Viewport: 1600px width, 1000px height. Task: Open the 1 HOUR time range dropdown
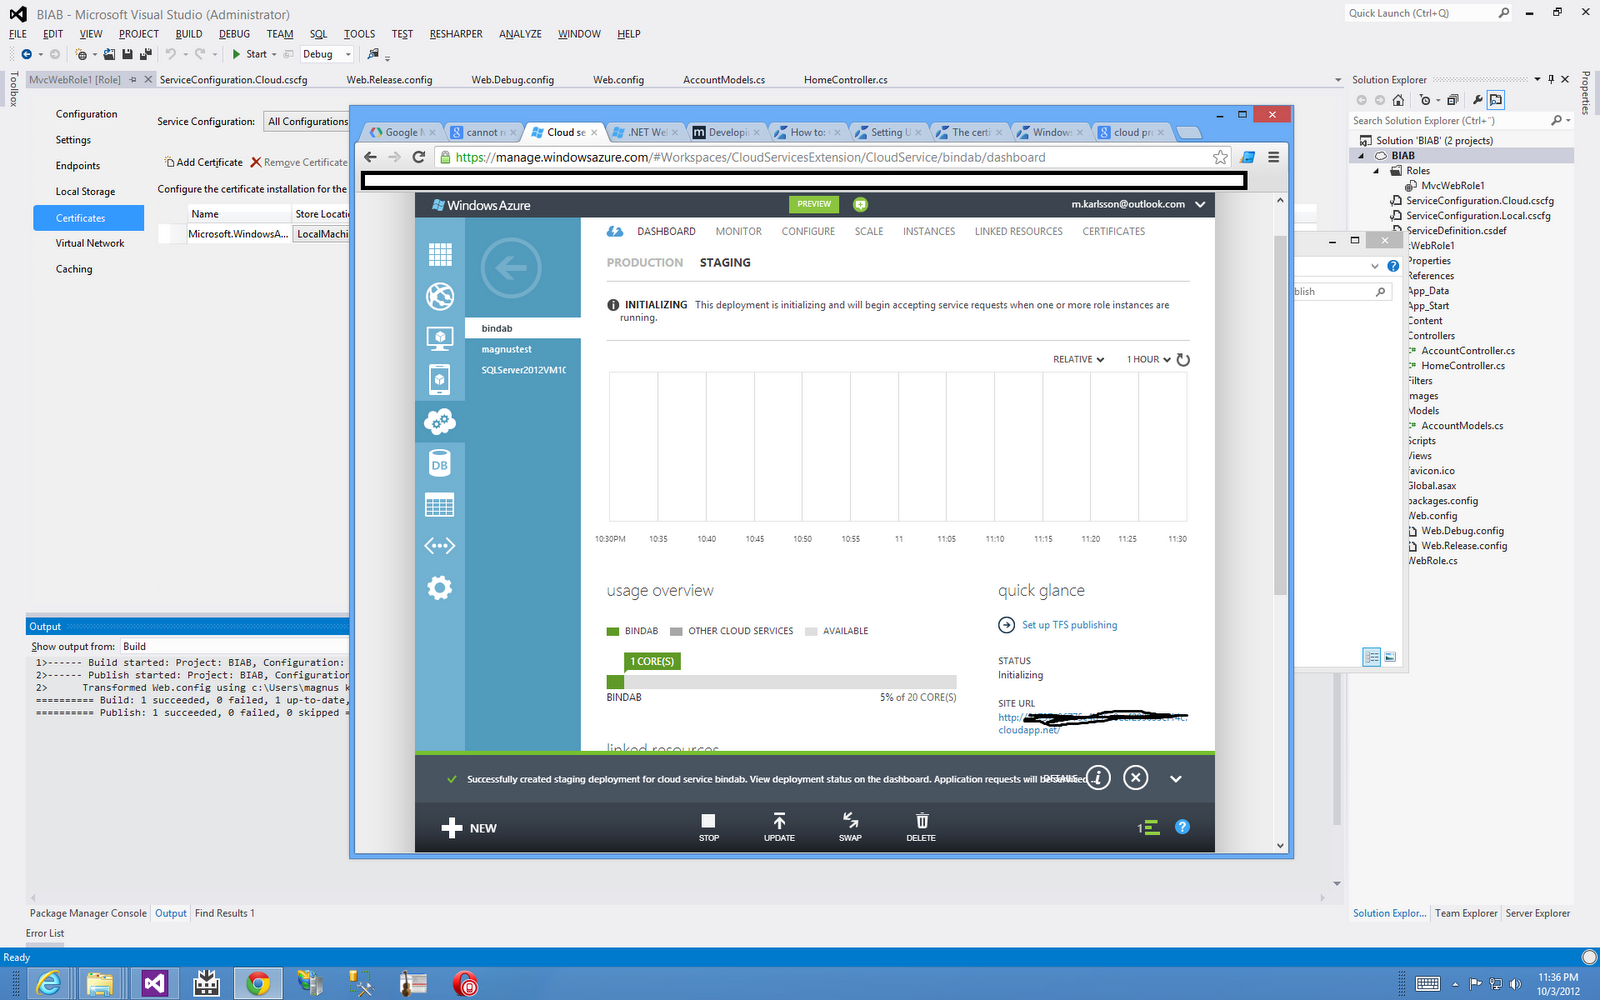coord(1148,360)
